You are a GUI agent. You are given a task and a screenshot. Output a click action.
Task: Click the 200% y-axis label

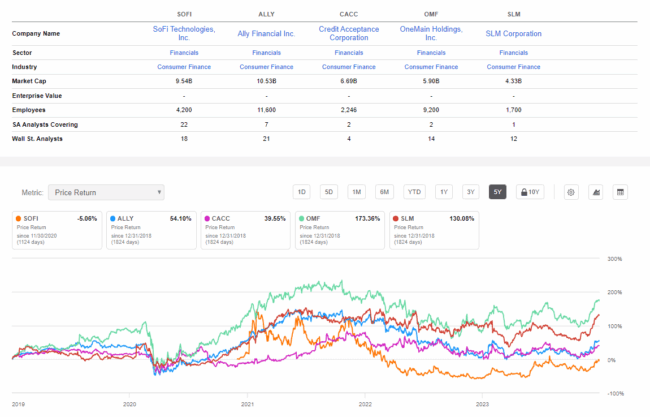click(614, 292)
